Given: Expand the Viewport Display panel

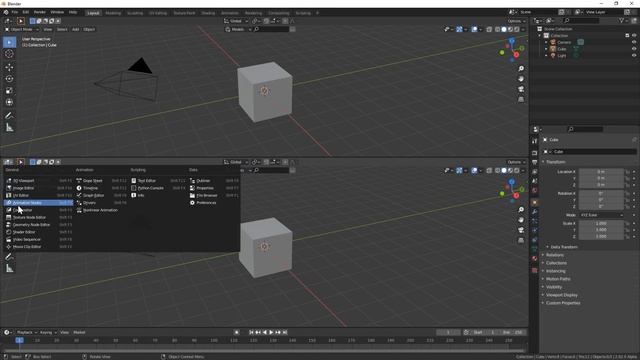Looking at the screenshot, I should pos(561,295).
